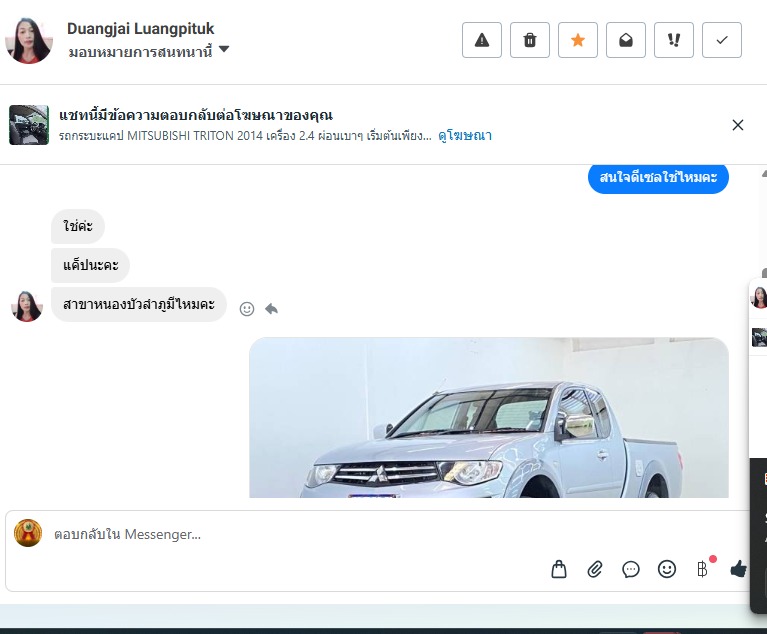
Task: Mark conversation unread with envelope icon
Action: [x=626, y=40]
